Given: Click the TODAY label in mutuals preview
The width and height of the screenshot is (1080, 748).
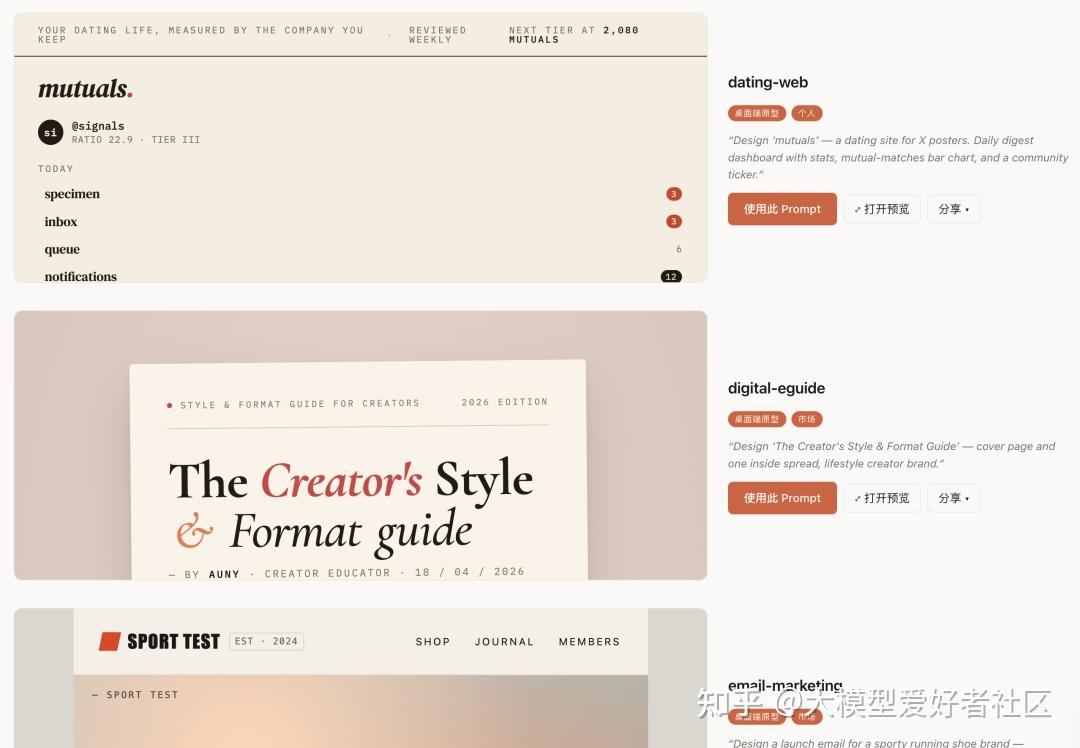Looking at the screenshot, I should coord(55,169).
